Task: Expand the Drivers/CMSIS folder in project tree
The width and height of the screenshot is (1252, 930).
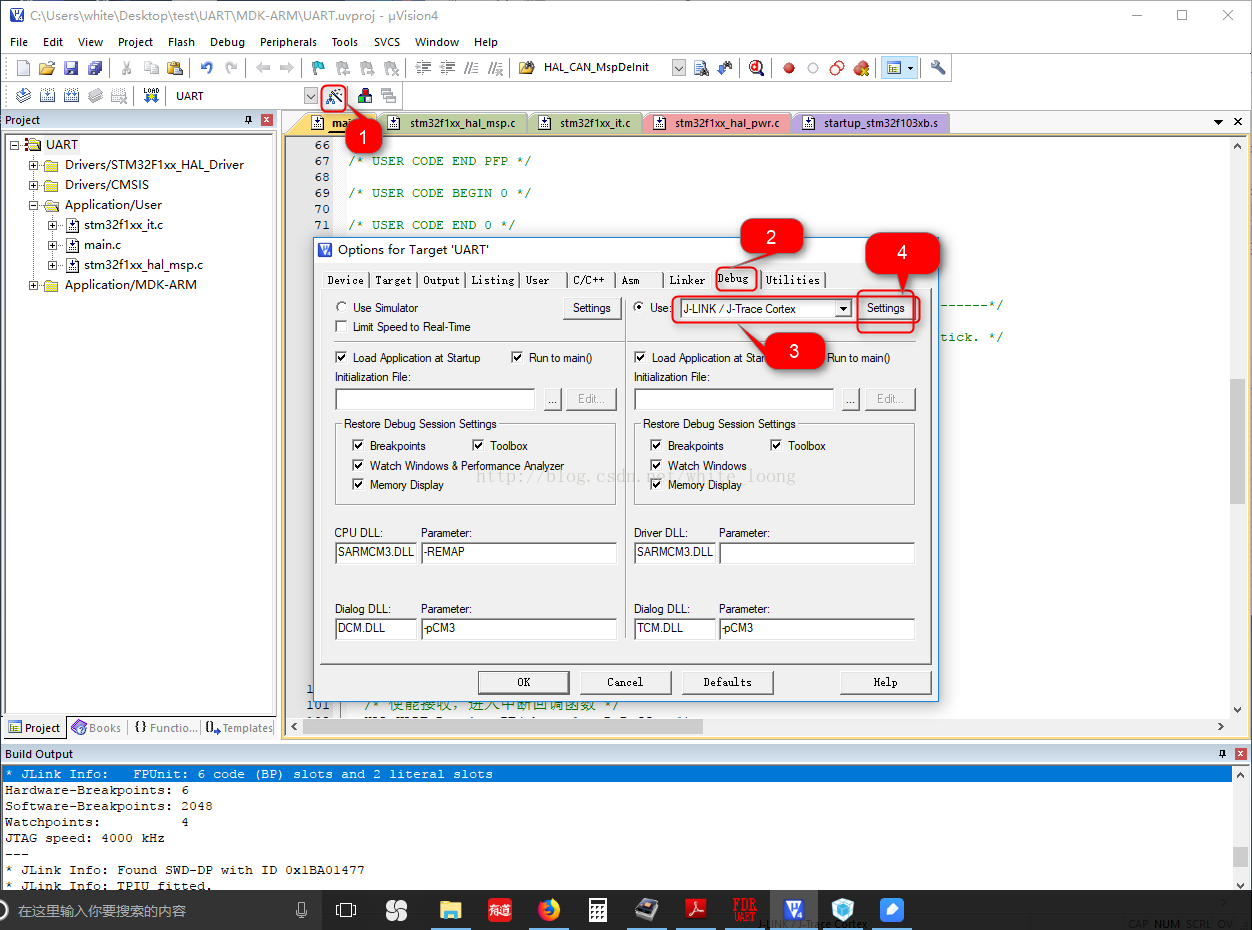Action: point(34,185)
